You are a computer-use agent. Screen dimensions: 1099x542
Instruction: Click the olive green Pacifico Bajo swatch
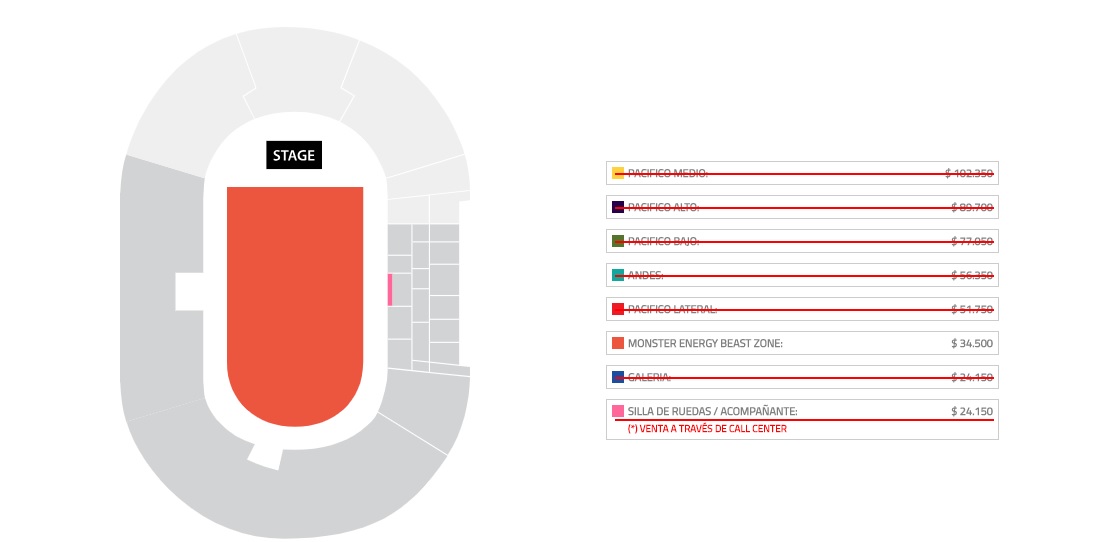tap(618, 241)
